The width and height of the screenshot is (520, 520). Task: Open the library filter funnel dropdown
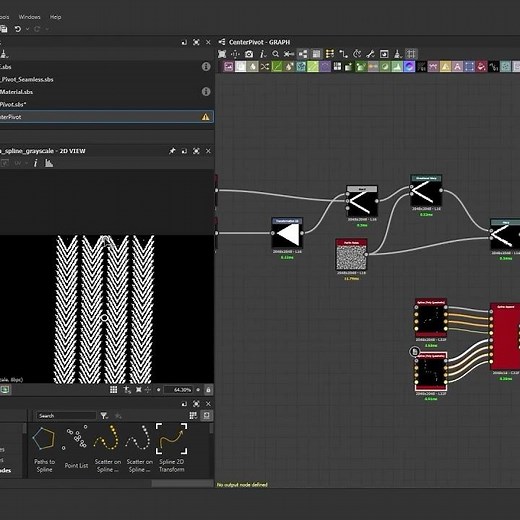104,416
